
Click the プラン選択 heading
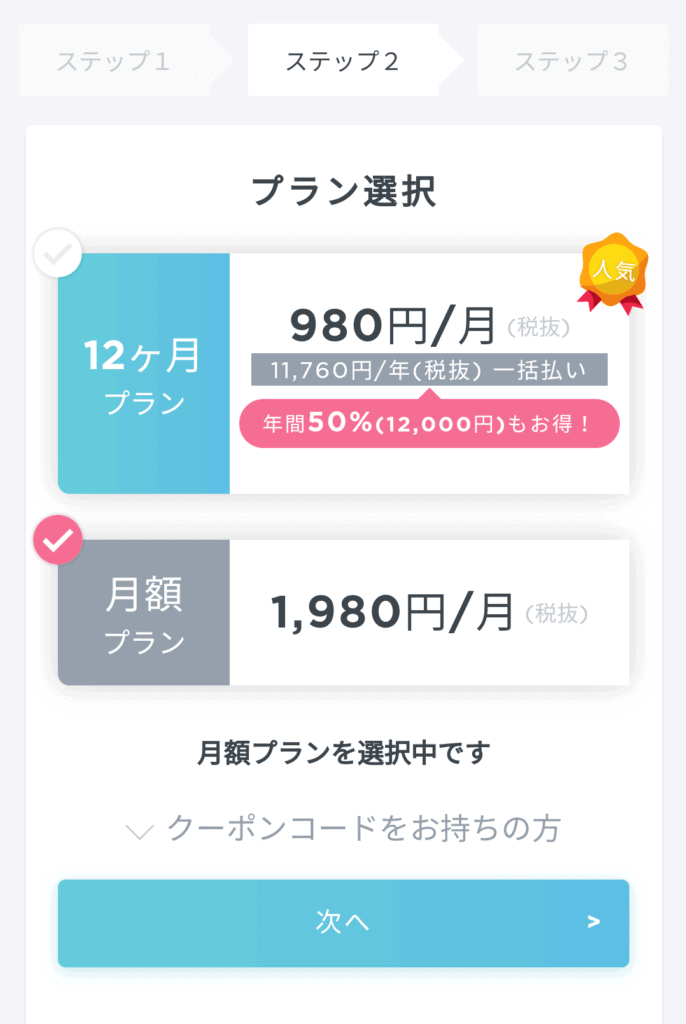[x=344, y=191]
